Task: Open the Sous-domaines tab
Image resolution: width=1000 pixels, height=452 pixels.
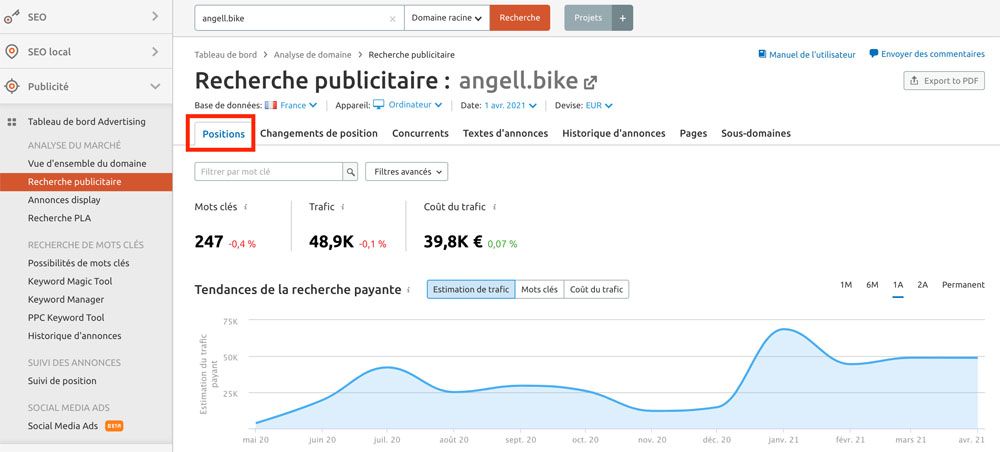Action: [756, 133]
